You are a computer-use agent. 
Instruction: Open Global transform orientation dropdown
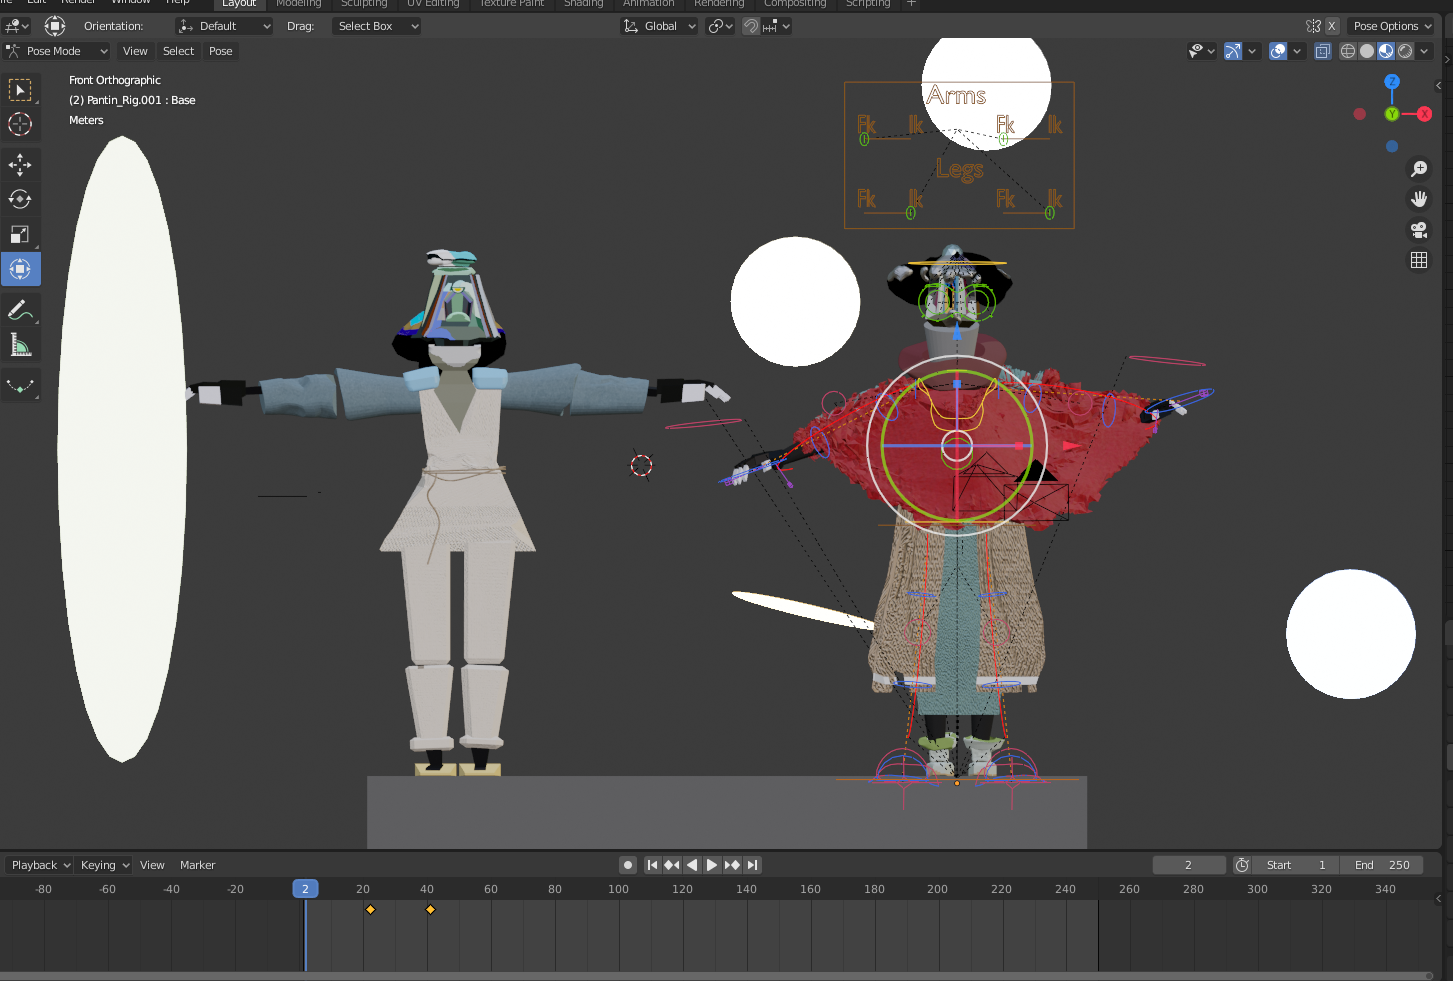660,26
